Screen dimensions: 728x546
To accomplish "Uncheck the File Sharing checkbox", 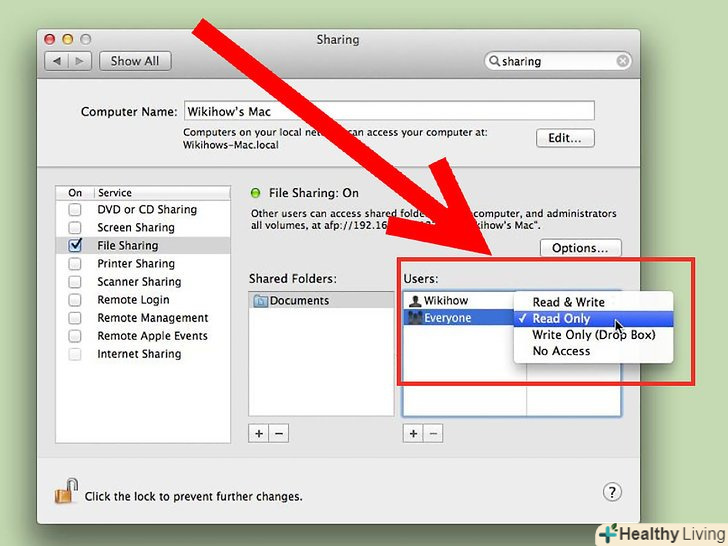I will tap(75, 245).
